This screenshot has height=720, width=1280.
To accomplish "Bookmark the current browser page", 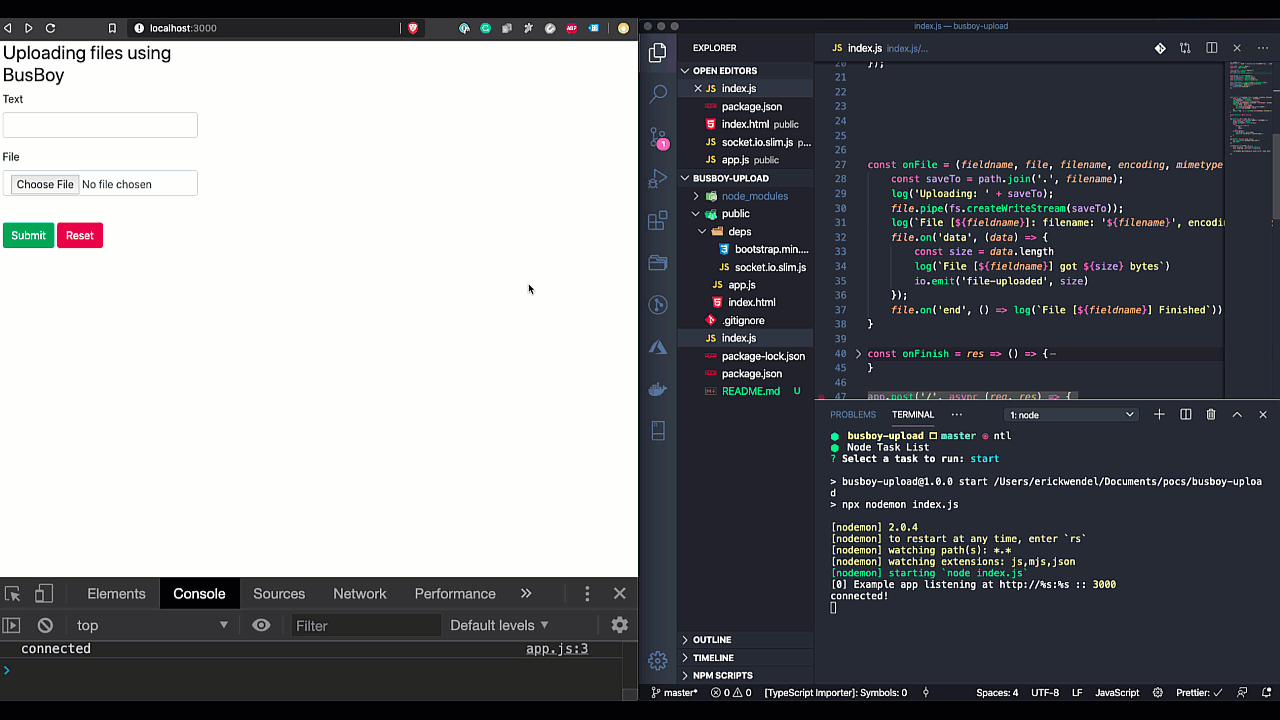I will [x=112, y=28].
